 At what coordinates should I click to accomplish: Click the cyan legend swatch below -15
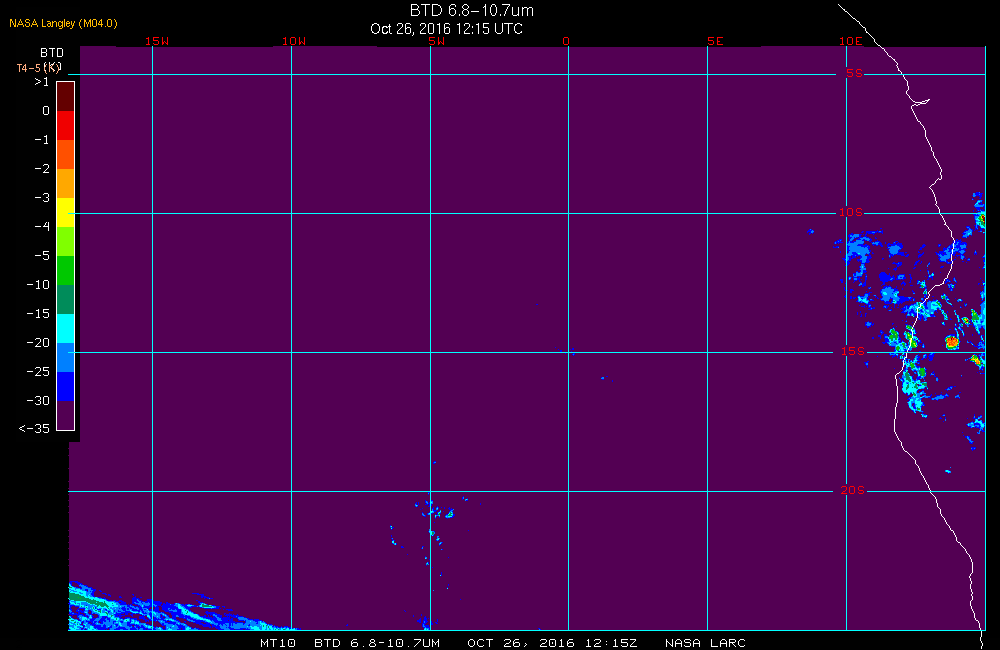(x=66, y=329)
